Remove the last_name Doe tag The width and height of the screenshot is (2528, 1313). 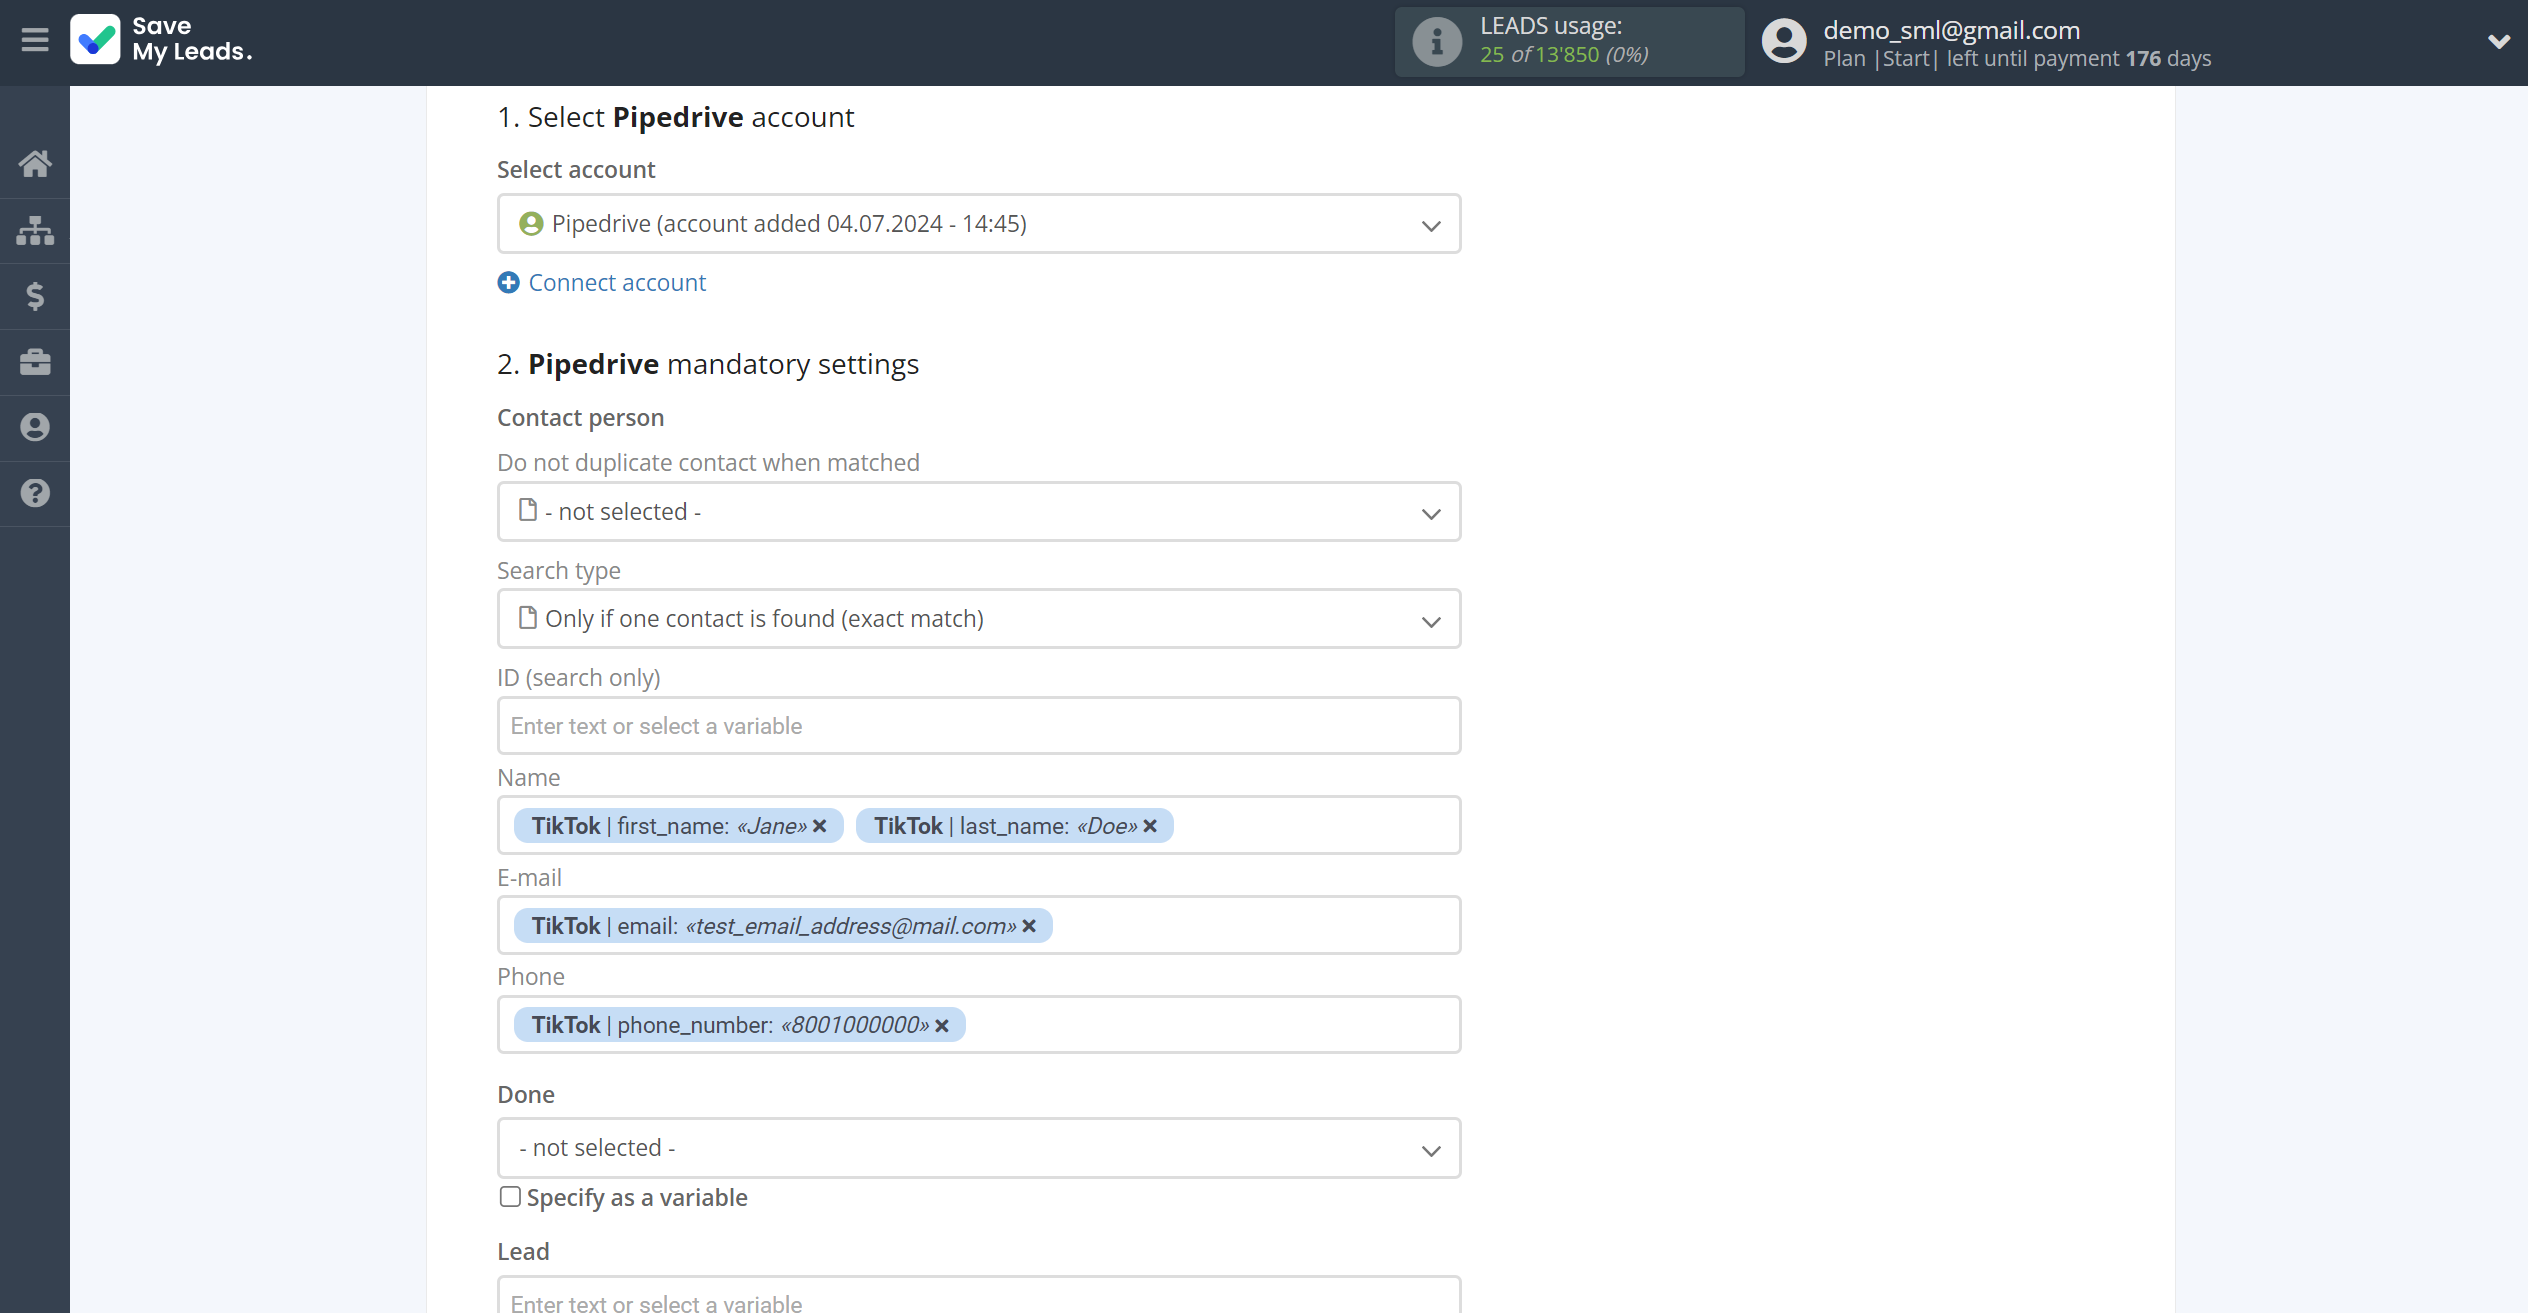coord(1150,826)
